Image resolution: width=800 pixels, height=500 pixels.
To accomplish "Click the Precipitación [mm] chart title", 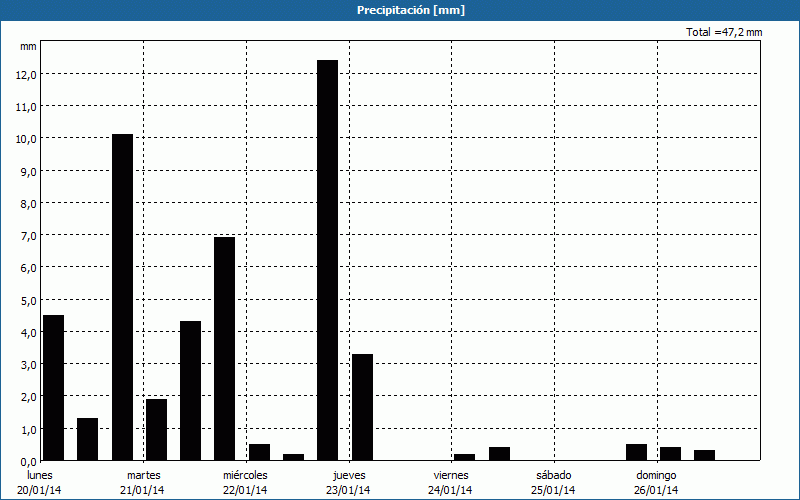I will (x=411, y=10).
